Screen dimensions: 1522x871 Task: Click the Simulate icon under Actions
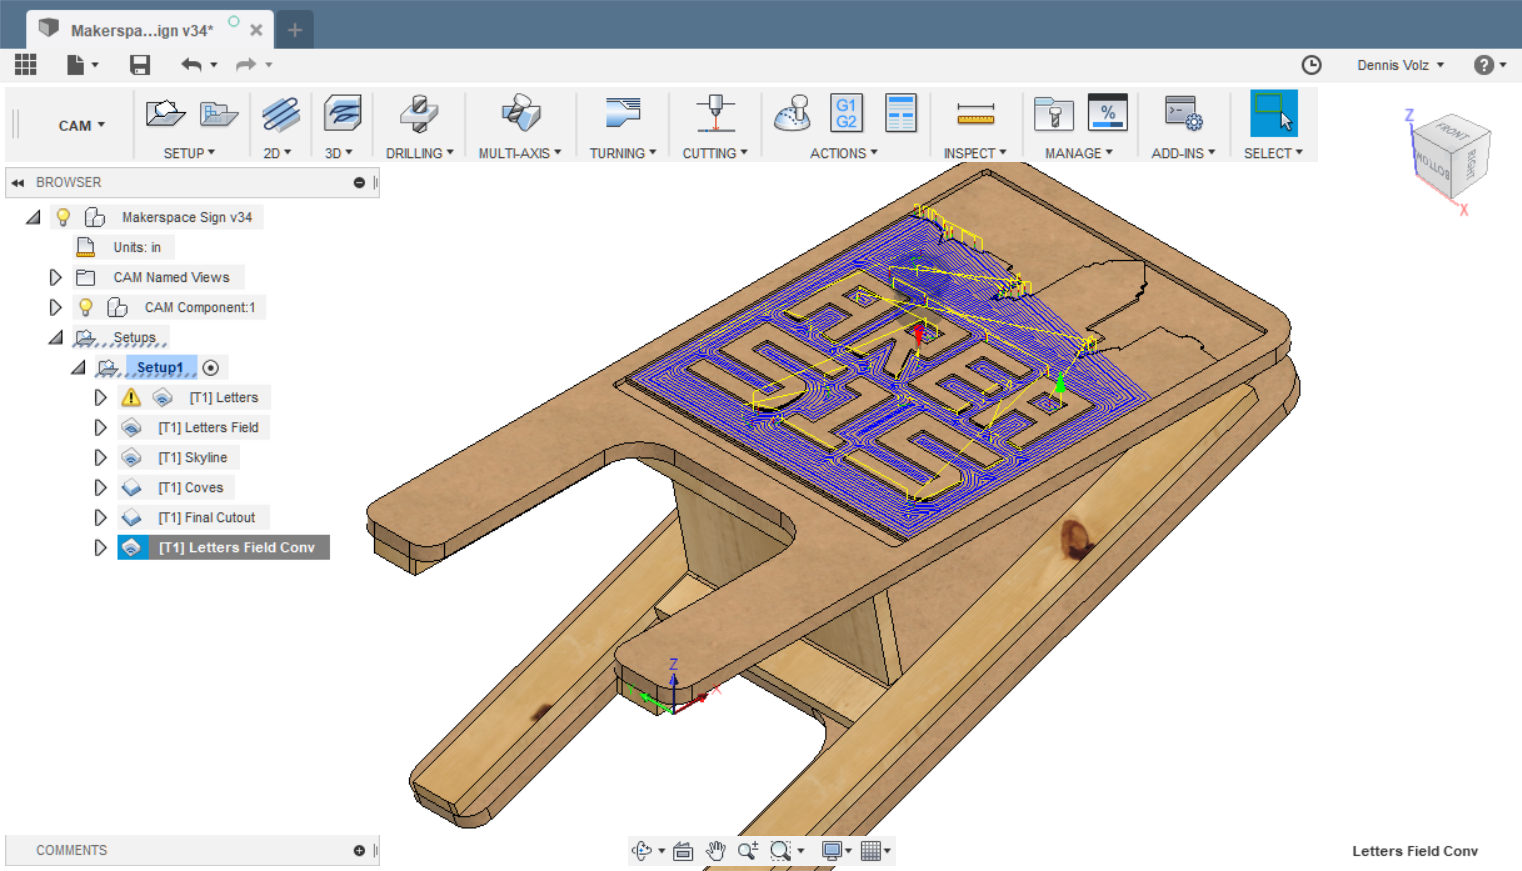pos(793,113)
